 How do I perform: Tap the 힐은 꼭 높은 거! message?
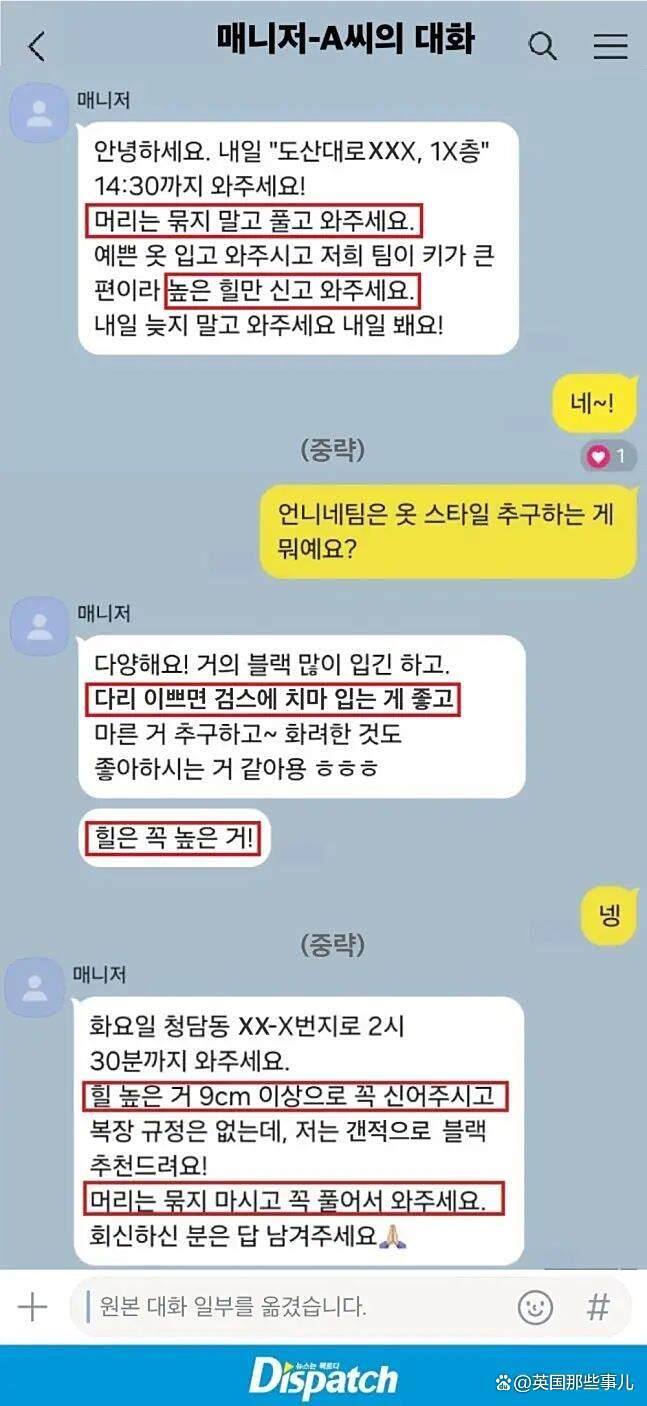(174, 839)
